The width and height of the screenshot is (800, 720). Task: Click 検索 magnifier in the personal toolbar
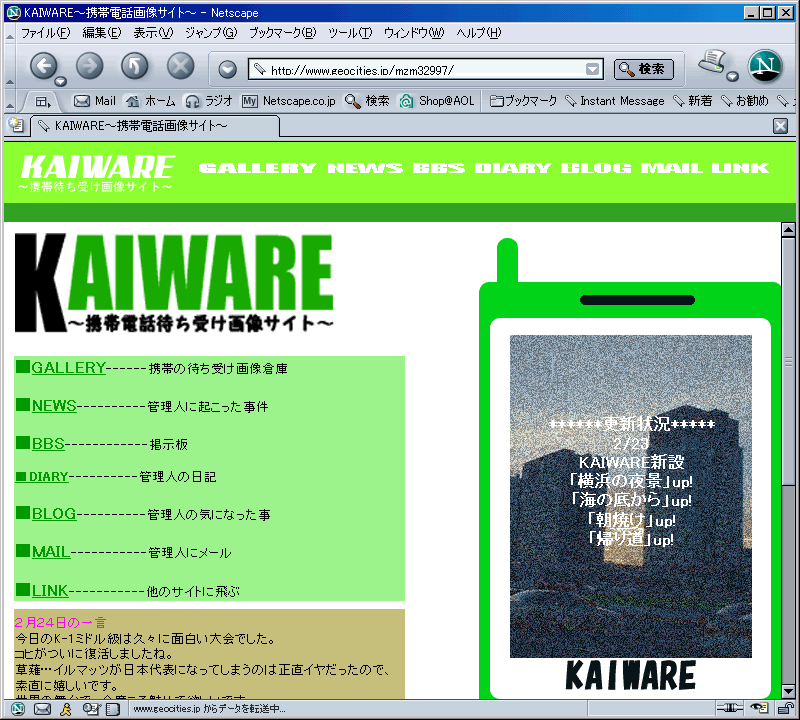point(367,101)
